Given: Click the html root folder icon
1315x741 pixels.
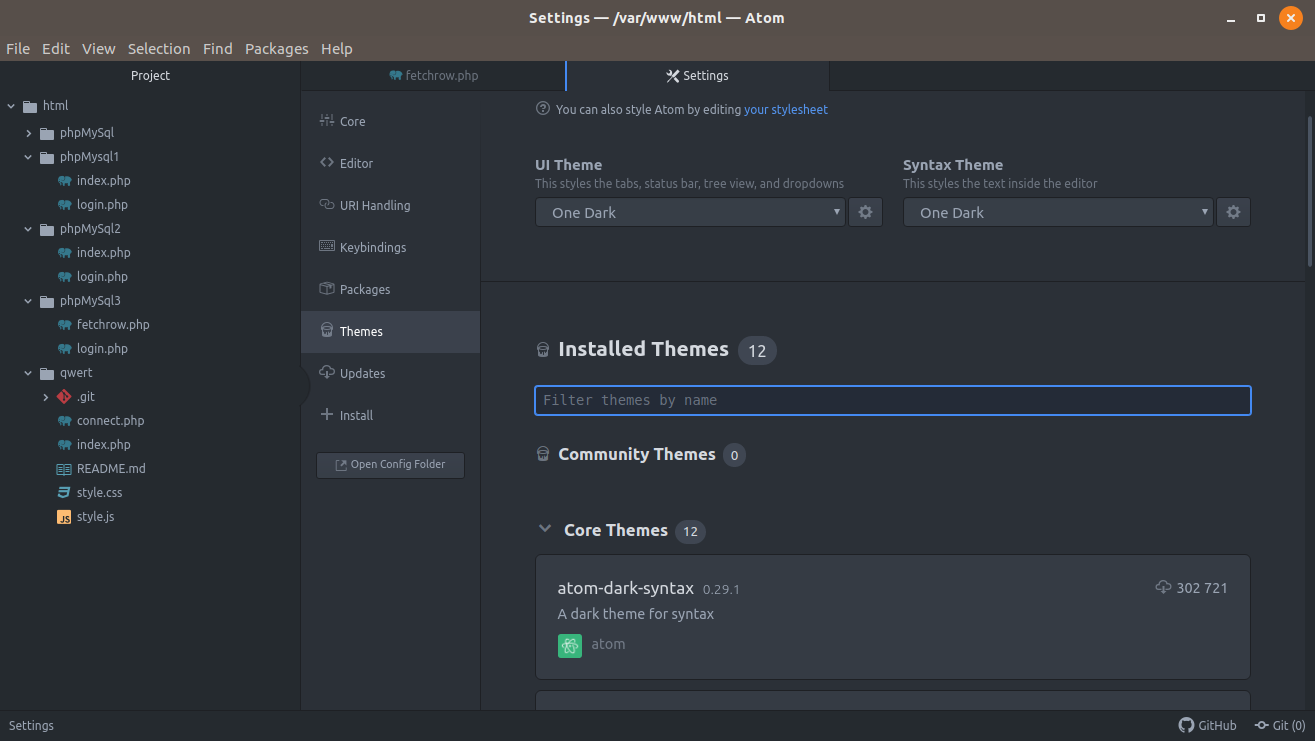Looking at the screenshot, I should 30,106.
